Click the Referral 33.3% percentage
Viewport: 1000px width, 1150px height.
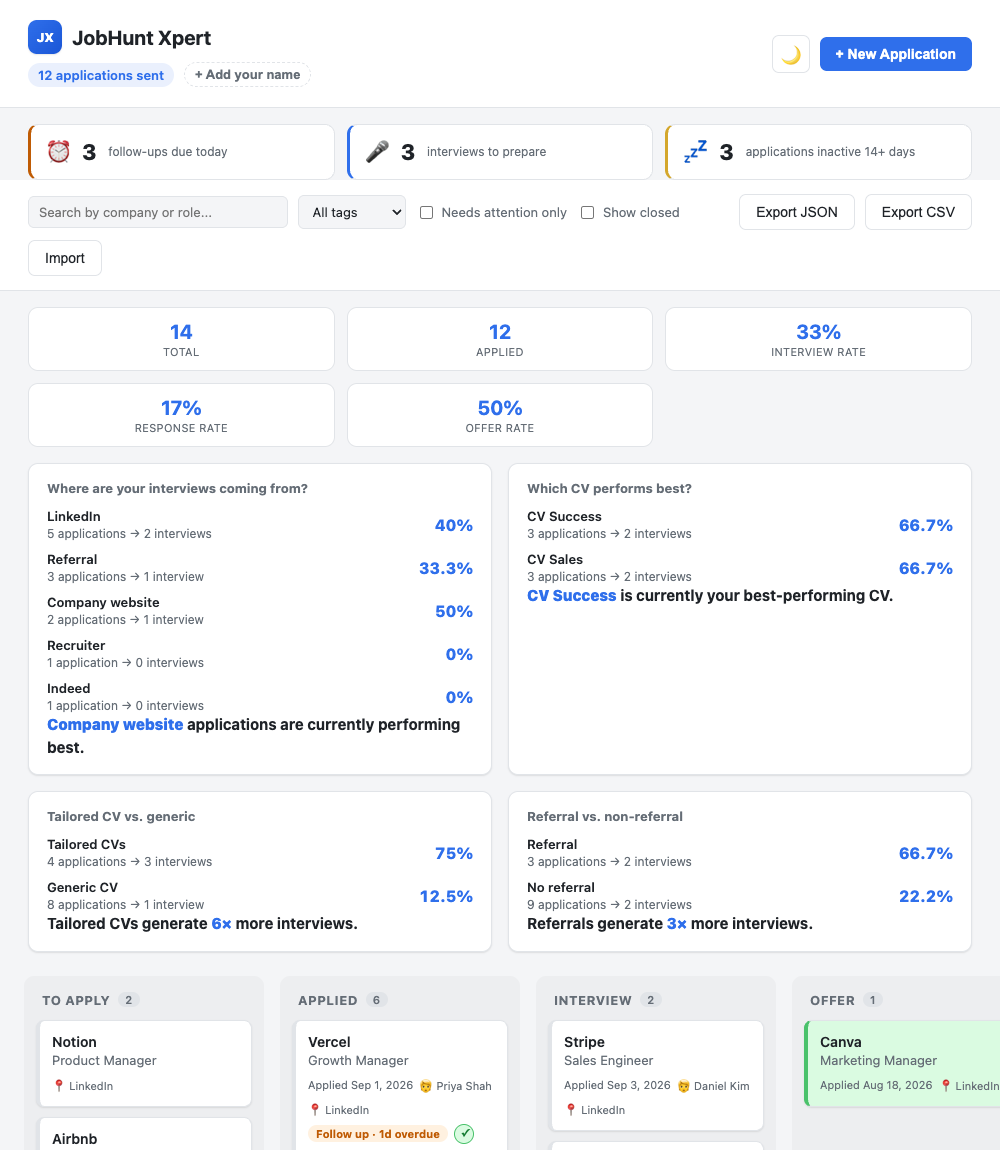(x=445, y=568)
